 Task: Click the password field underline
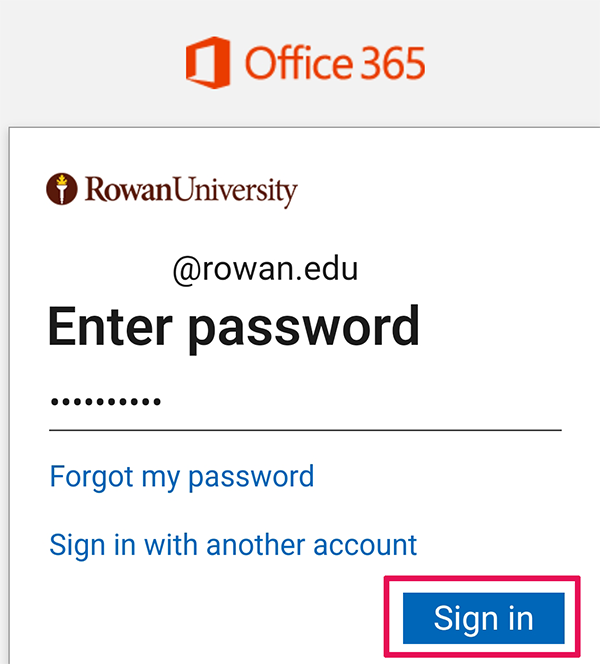305,430
